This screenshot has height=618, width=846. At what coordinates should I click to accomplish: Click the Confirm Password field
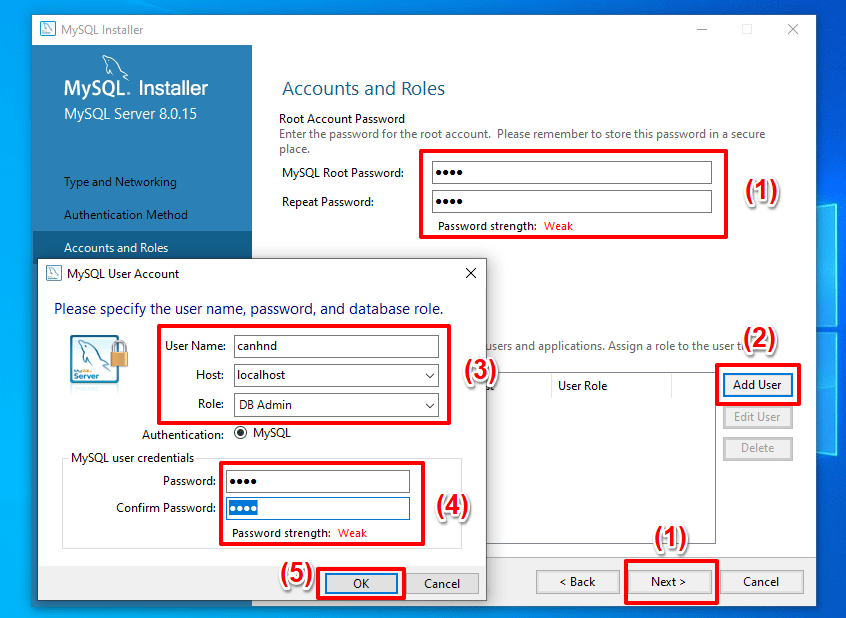click(x=318, y=508)
